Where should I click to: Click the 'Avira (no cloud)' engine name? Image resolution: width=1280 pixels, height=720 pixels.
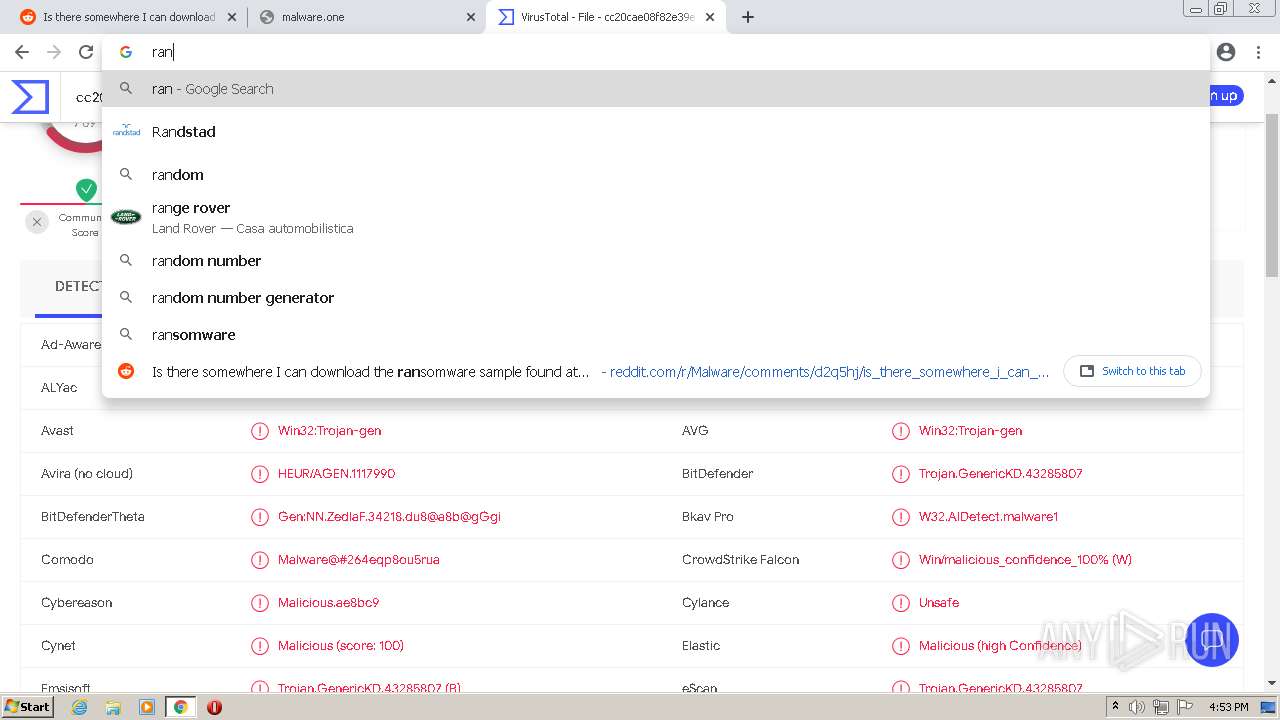[x=87, y=474]
